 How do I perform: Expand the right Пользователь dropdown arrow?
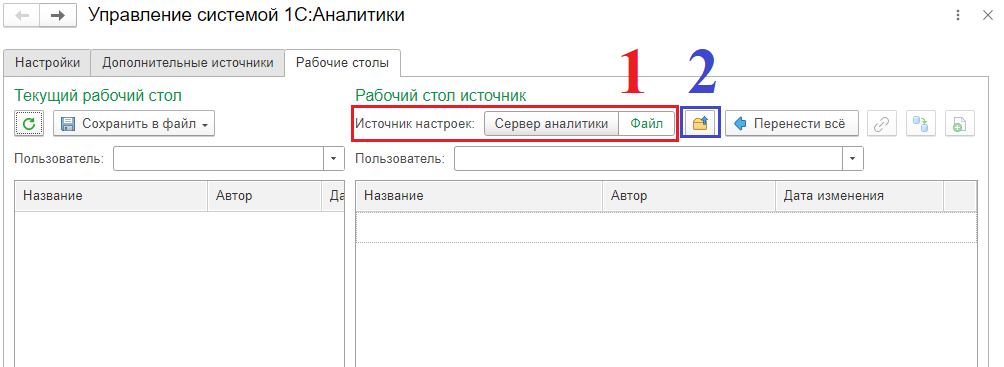pos(852,158)
